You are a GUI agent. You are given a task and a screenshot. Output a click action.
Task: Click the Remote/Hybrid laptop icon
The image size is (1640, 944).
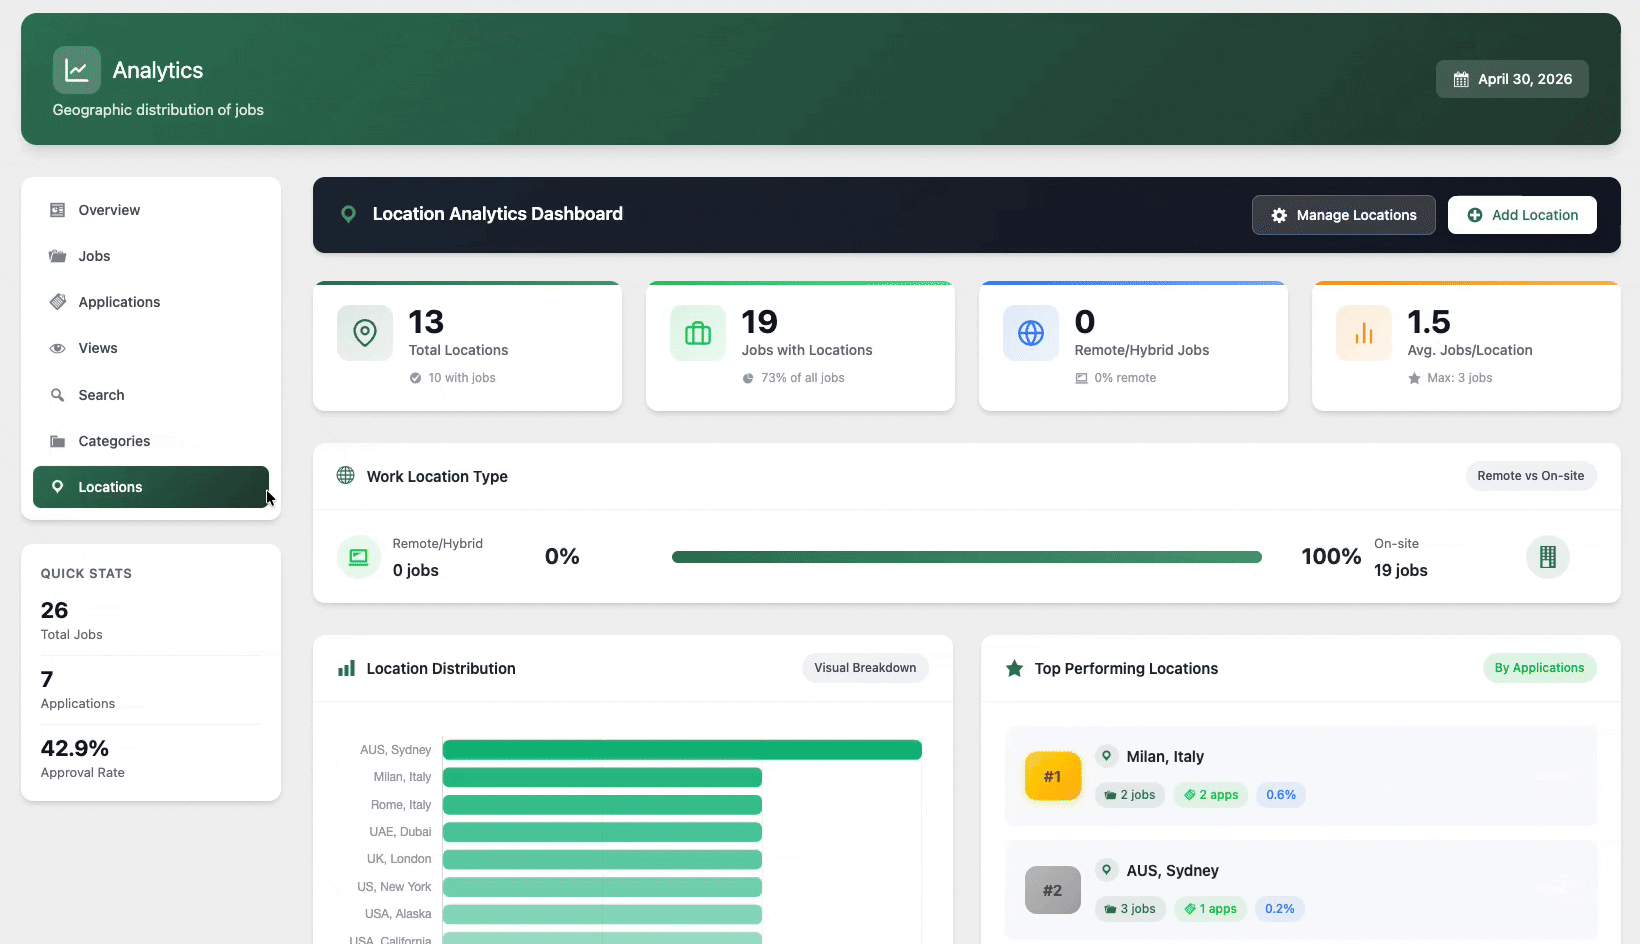359,557
